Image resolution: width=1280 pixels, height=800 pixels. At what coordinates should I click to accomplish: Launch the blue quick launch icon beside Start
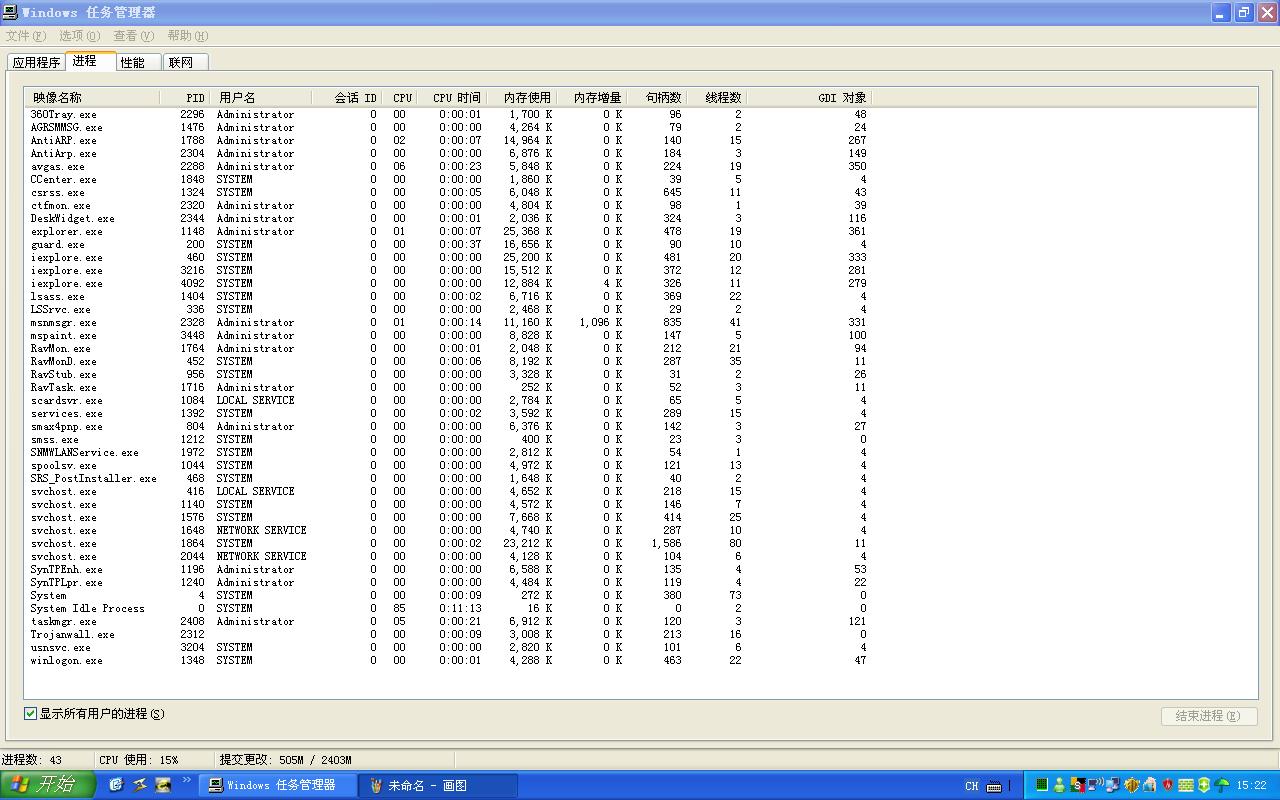click(x=116, y=785)
